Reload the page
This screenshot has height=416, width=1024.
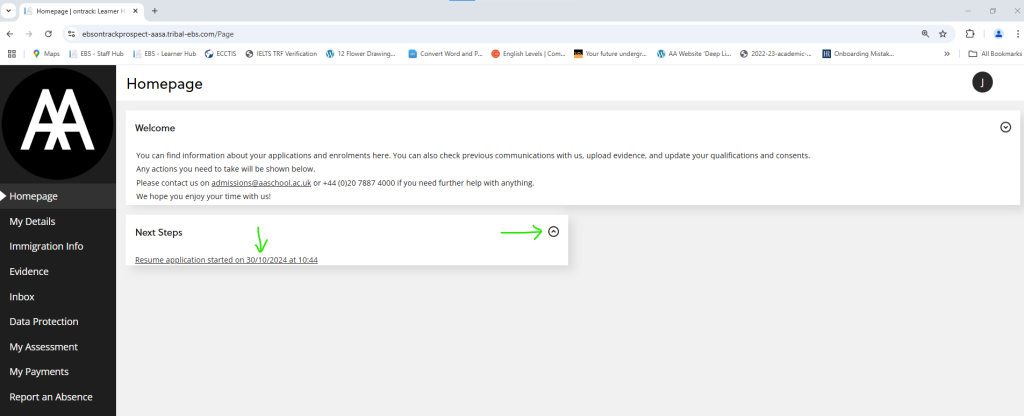coord(48,34)
